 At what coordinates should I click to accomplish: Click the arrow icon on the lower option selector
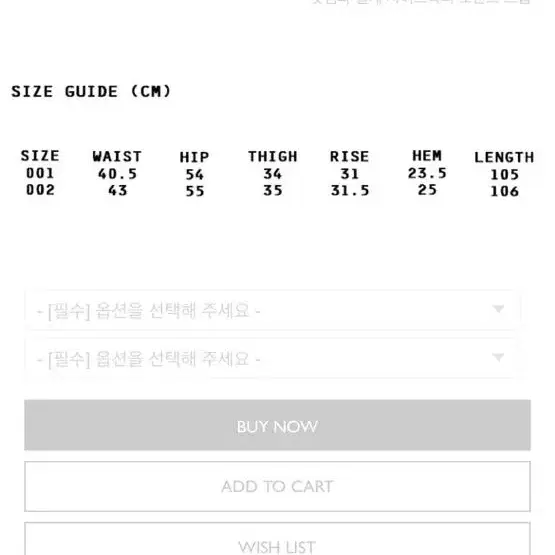498,357
